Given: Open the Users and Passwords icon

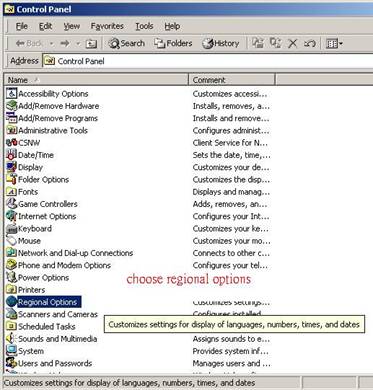Looking at the screenshot, I should point(12,363).
